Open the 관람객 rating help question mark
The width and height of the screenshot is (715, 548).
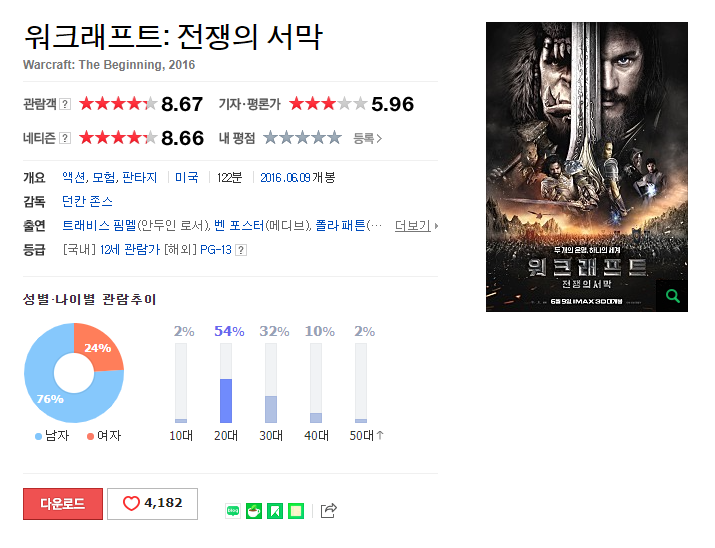[65, 104]
